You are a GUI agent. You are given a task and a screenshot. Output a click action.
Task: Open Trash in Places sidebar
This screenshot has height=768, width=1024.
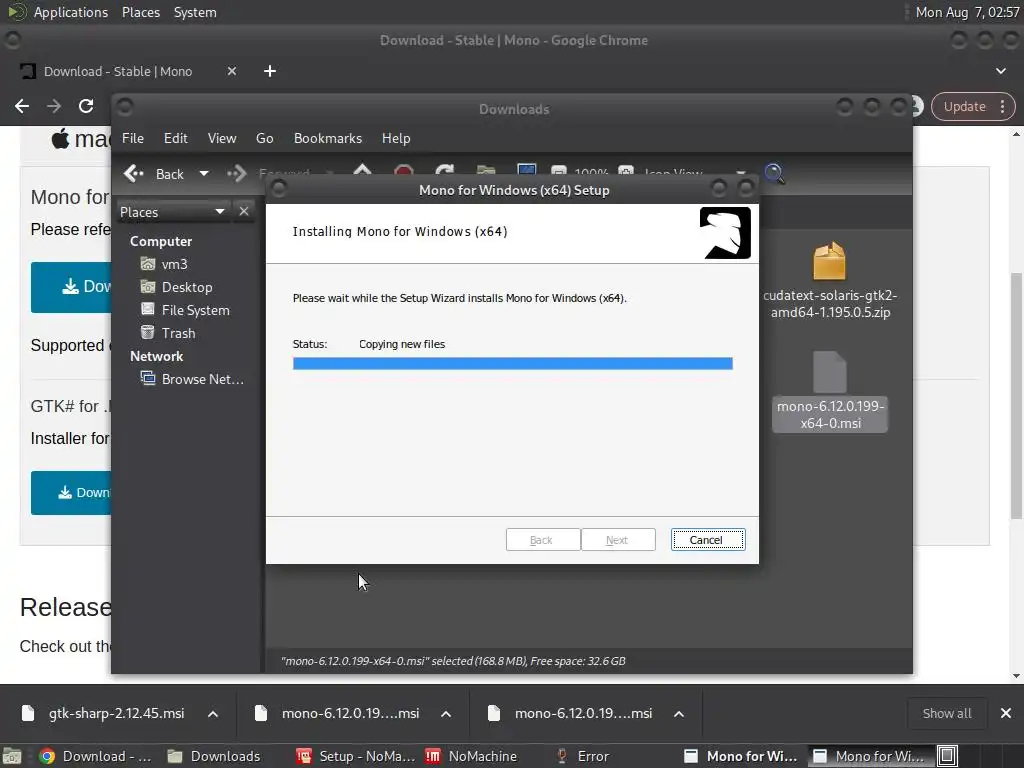tap(168, 333)
